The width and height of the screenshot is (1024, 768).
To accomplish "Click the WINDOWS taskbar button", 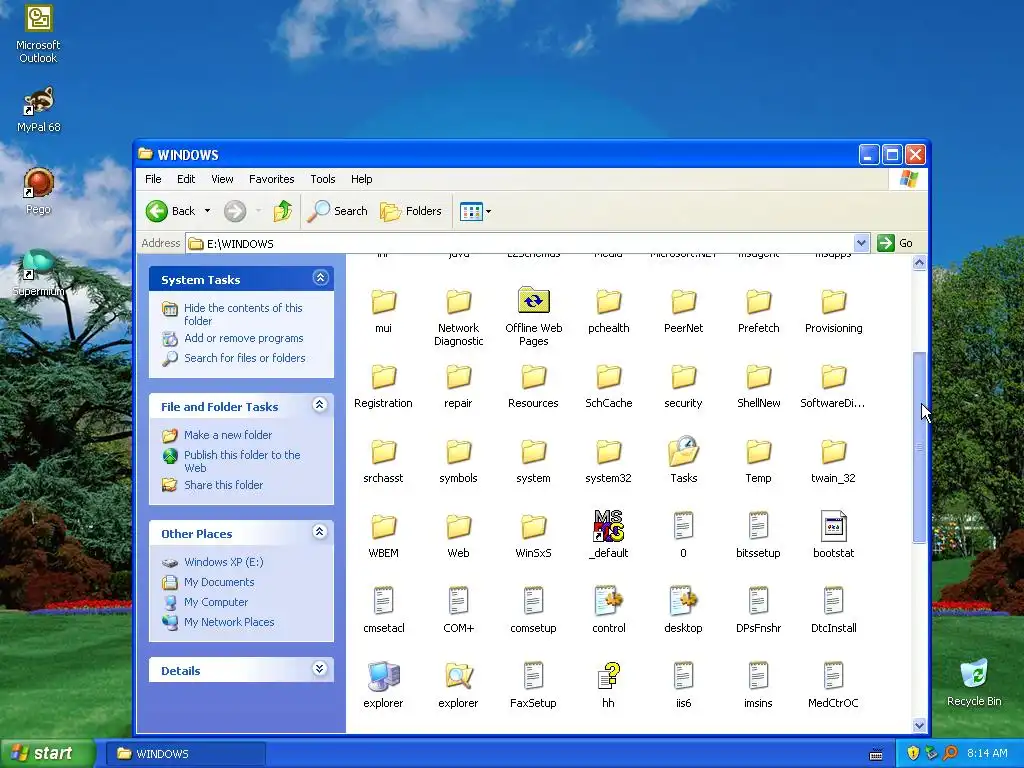I will (x=186, y=754).
